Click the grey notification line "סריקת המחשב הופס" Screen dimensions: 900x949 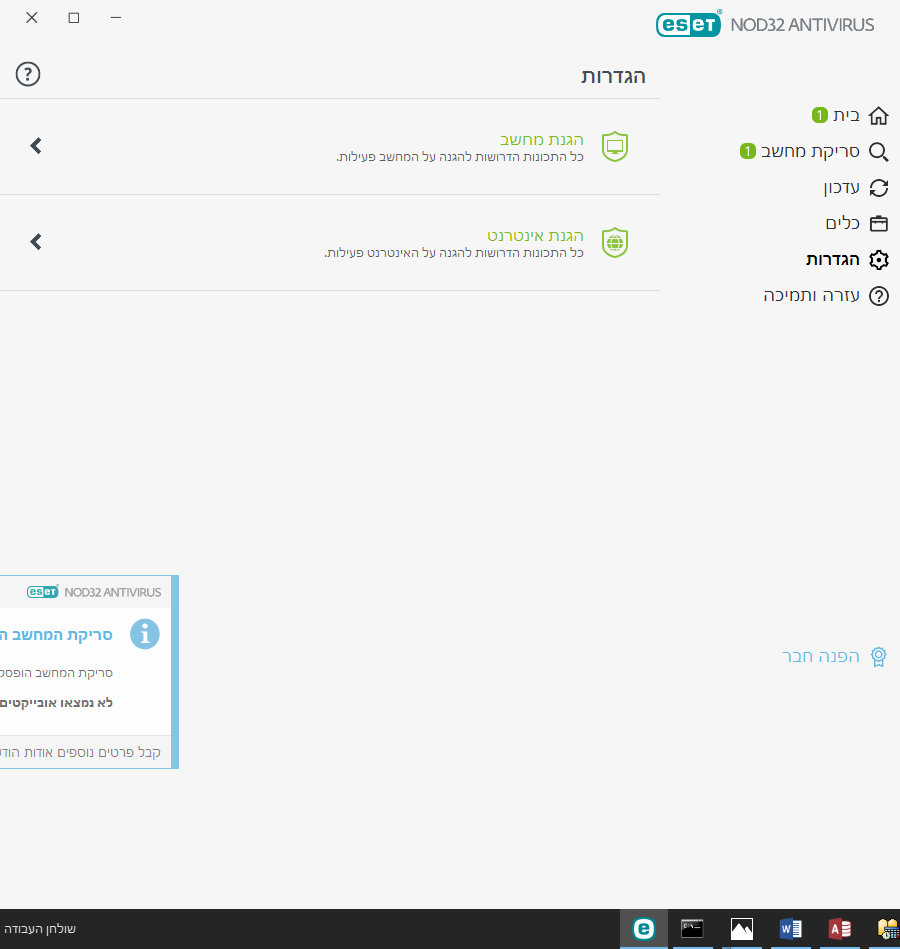(x=56, y=673)
